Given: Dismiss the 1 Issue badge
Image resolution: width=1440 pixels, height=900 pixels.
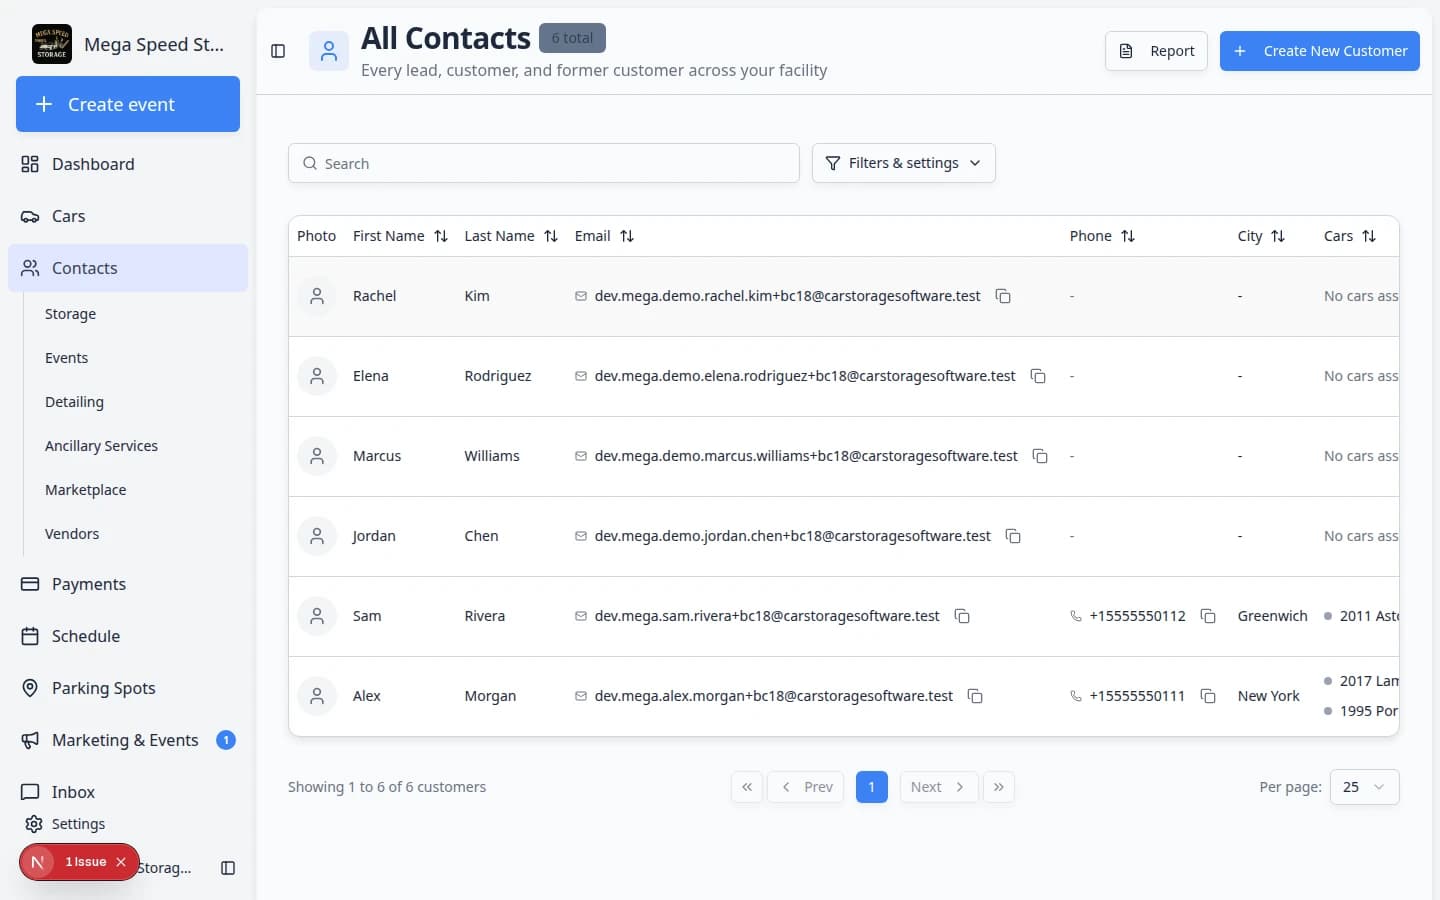Looking at the screenshot, I should click(121, 862).
